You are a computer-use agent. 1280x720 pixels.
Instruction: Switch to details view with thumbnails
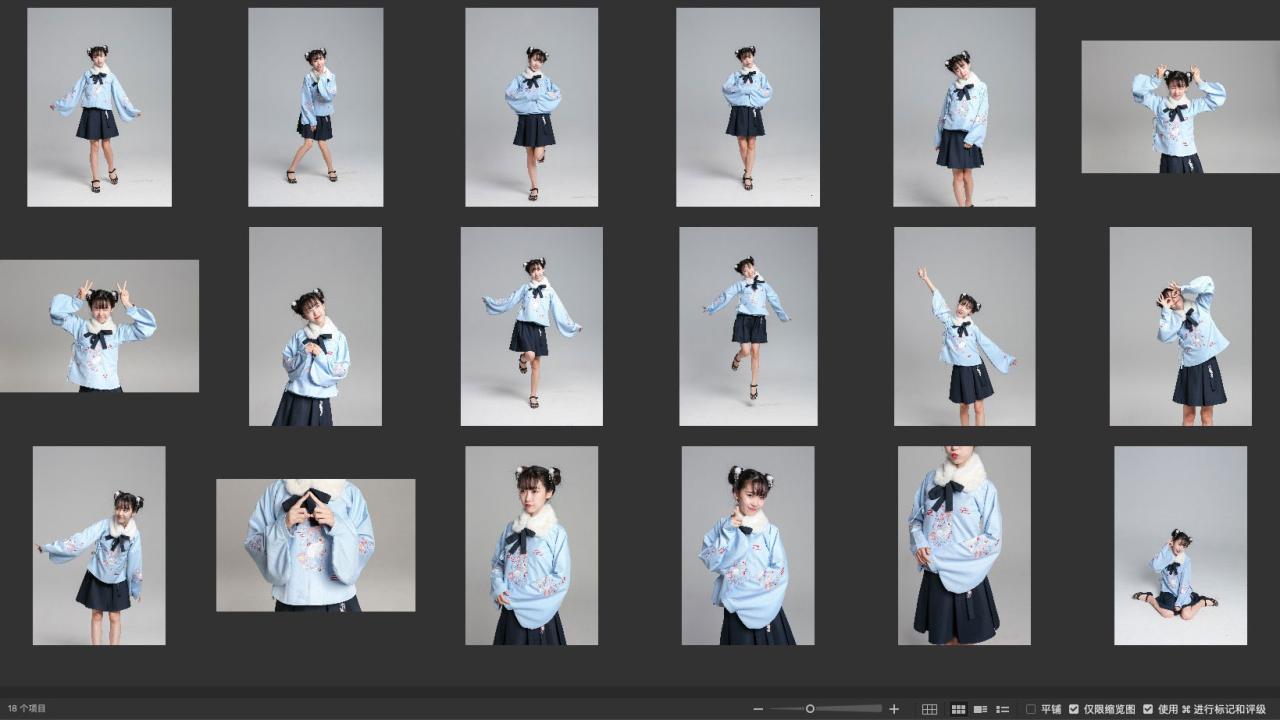981,709
